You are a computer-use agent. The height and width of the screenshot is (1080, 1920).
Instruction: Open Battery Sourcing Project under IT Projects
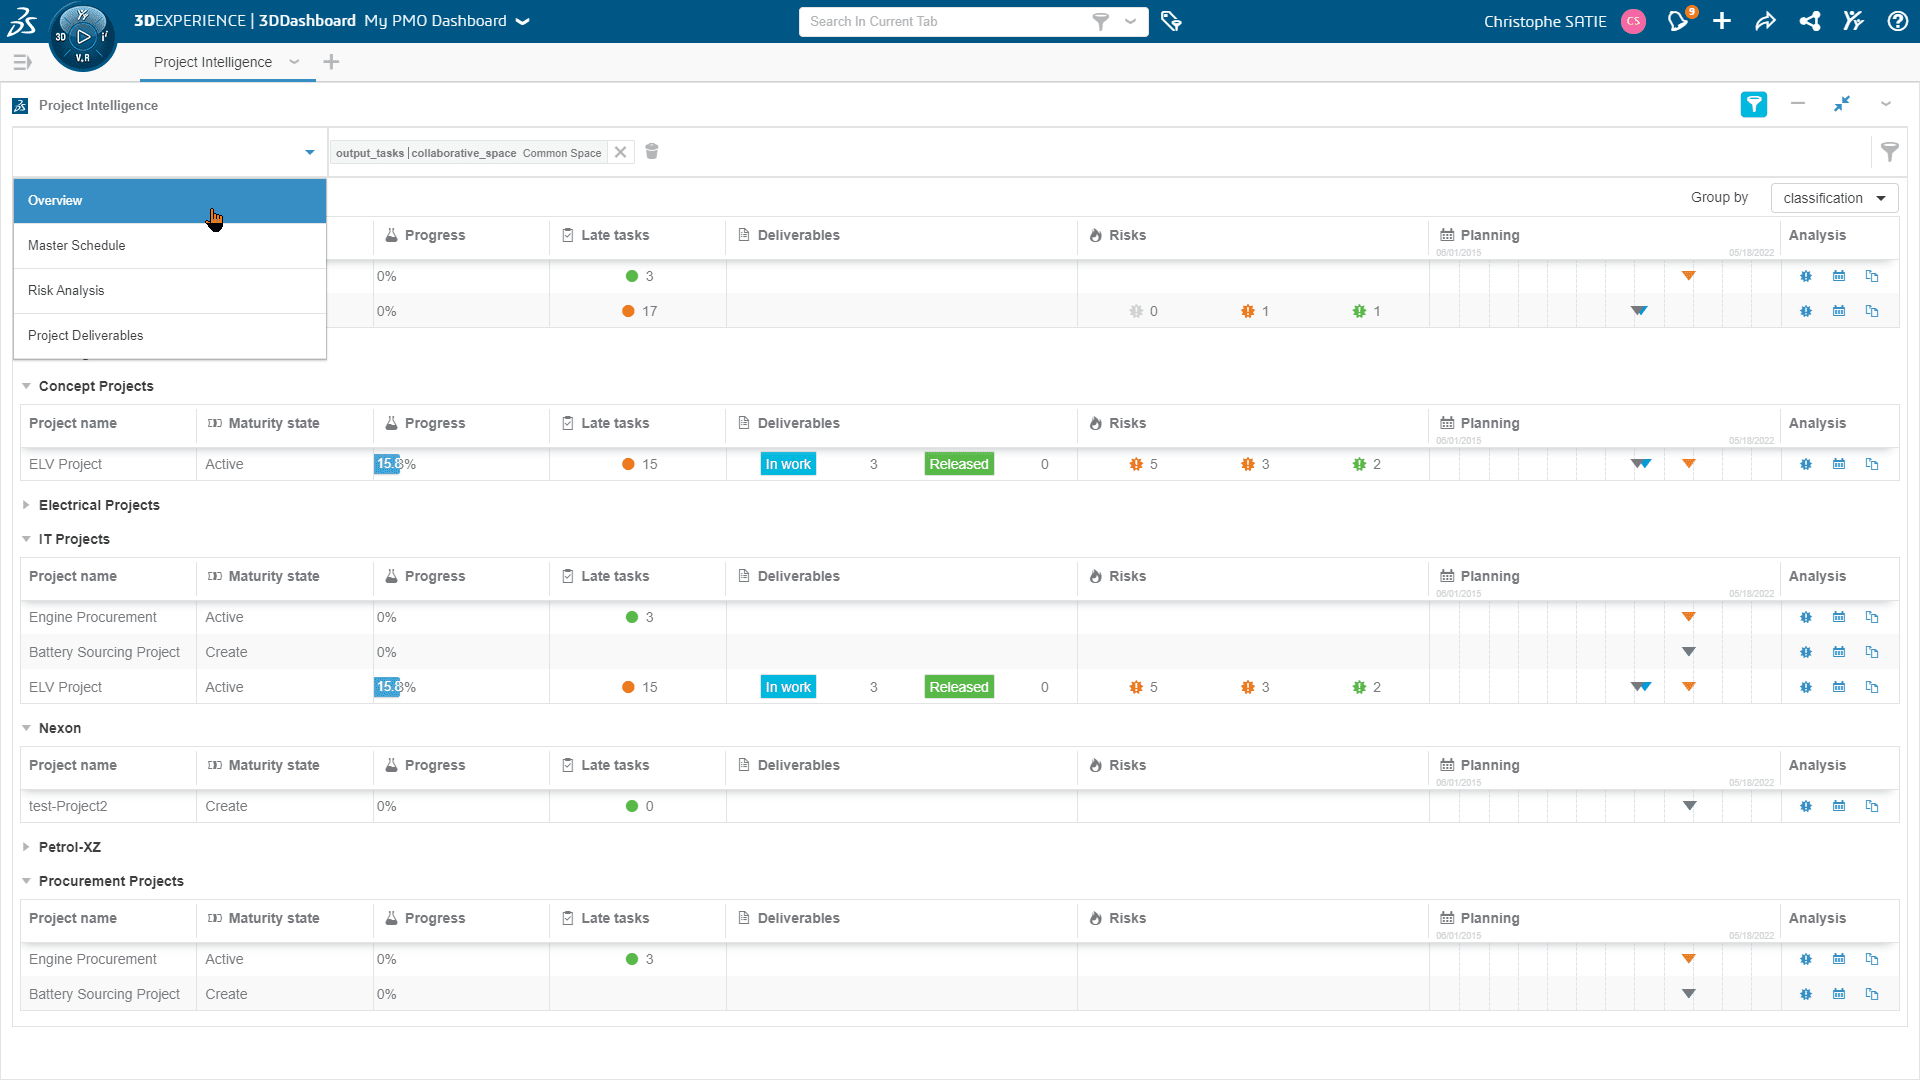point(104,652)
